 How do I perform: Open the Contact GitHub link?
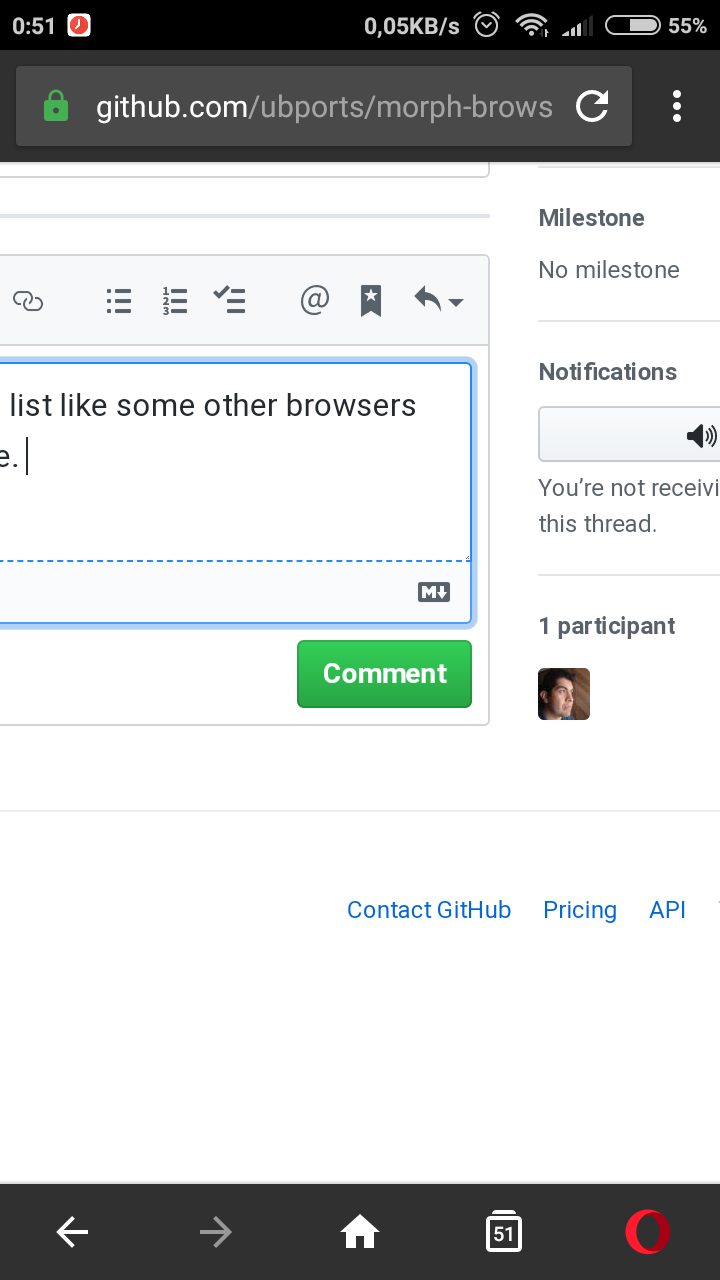point(428,910)
